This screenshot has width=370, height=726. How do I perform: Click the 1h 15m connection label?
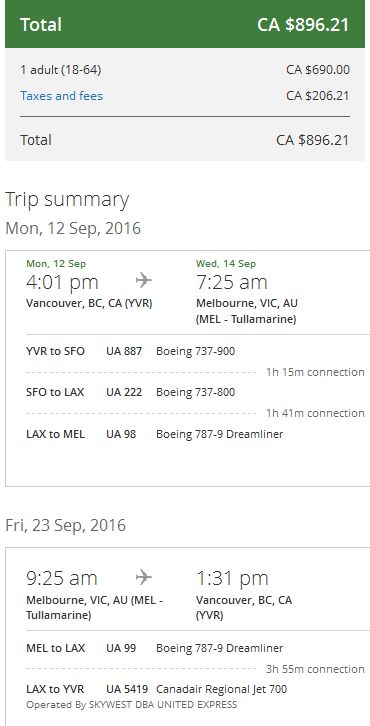[315, 372]
